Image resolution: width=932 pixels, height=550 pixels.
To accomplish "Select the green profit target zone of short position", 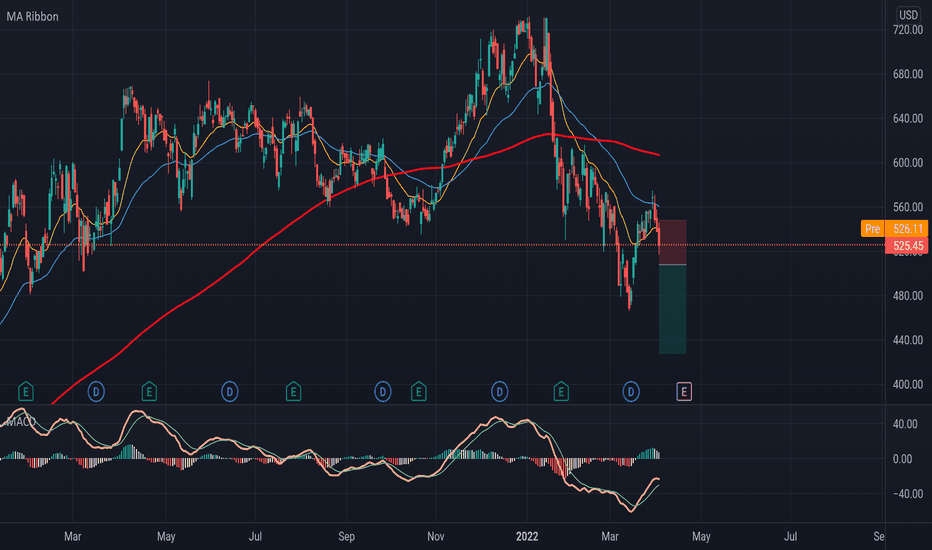I will coord(673,309).
